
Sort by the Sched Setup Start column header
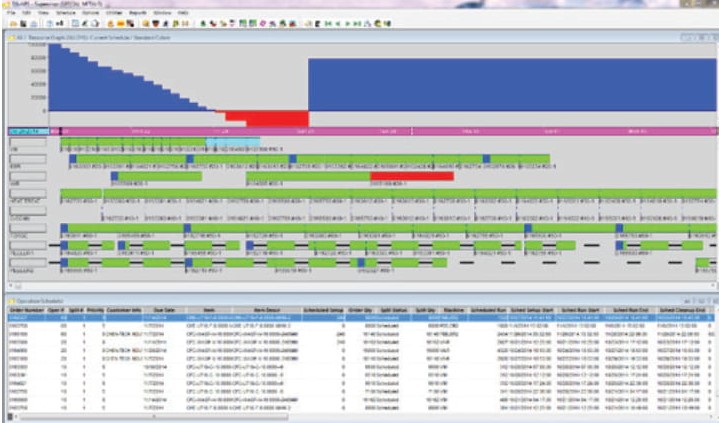pos(531,310)
